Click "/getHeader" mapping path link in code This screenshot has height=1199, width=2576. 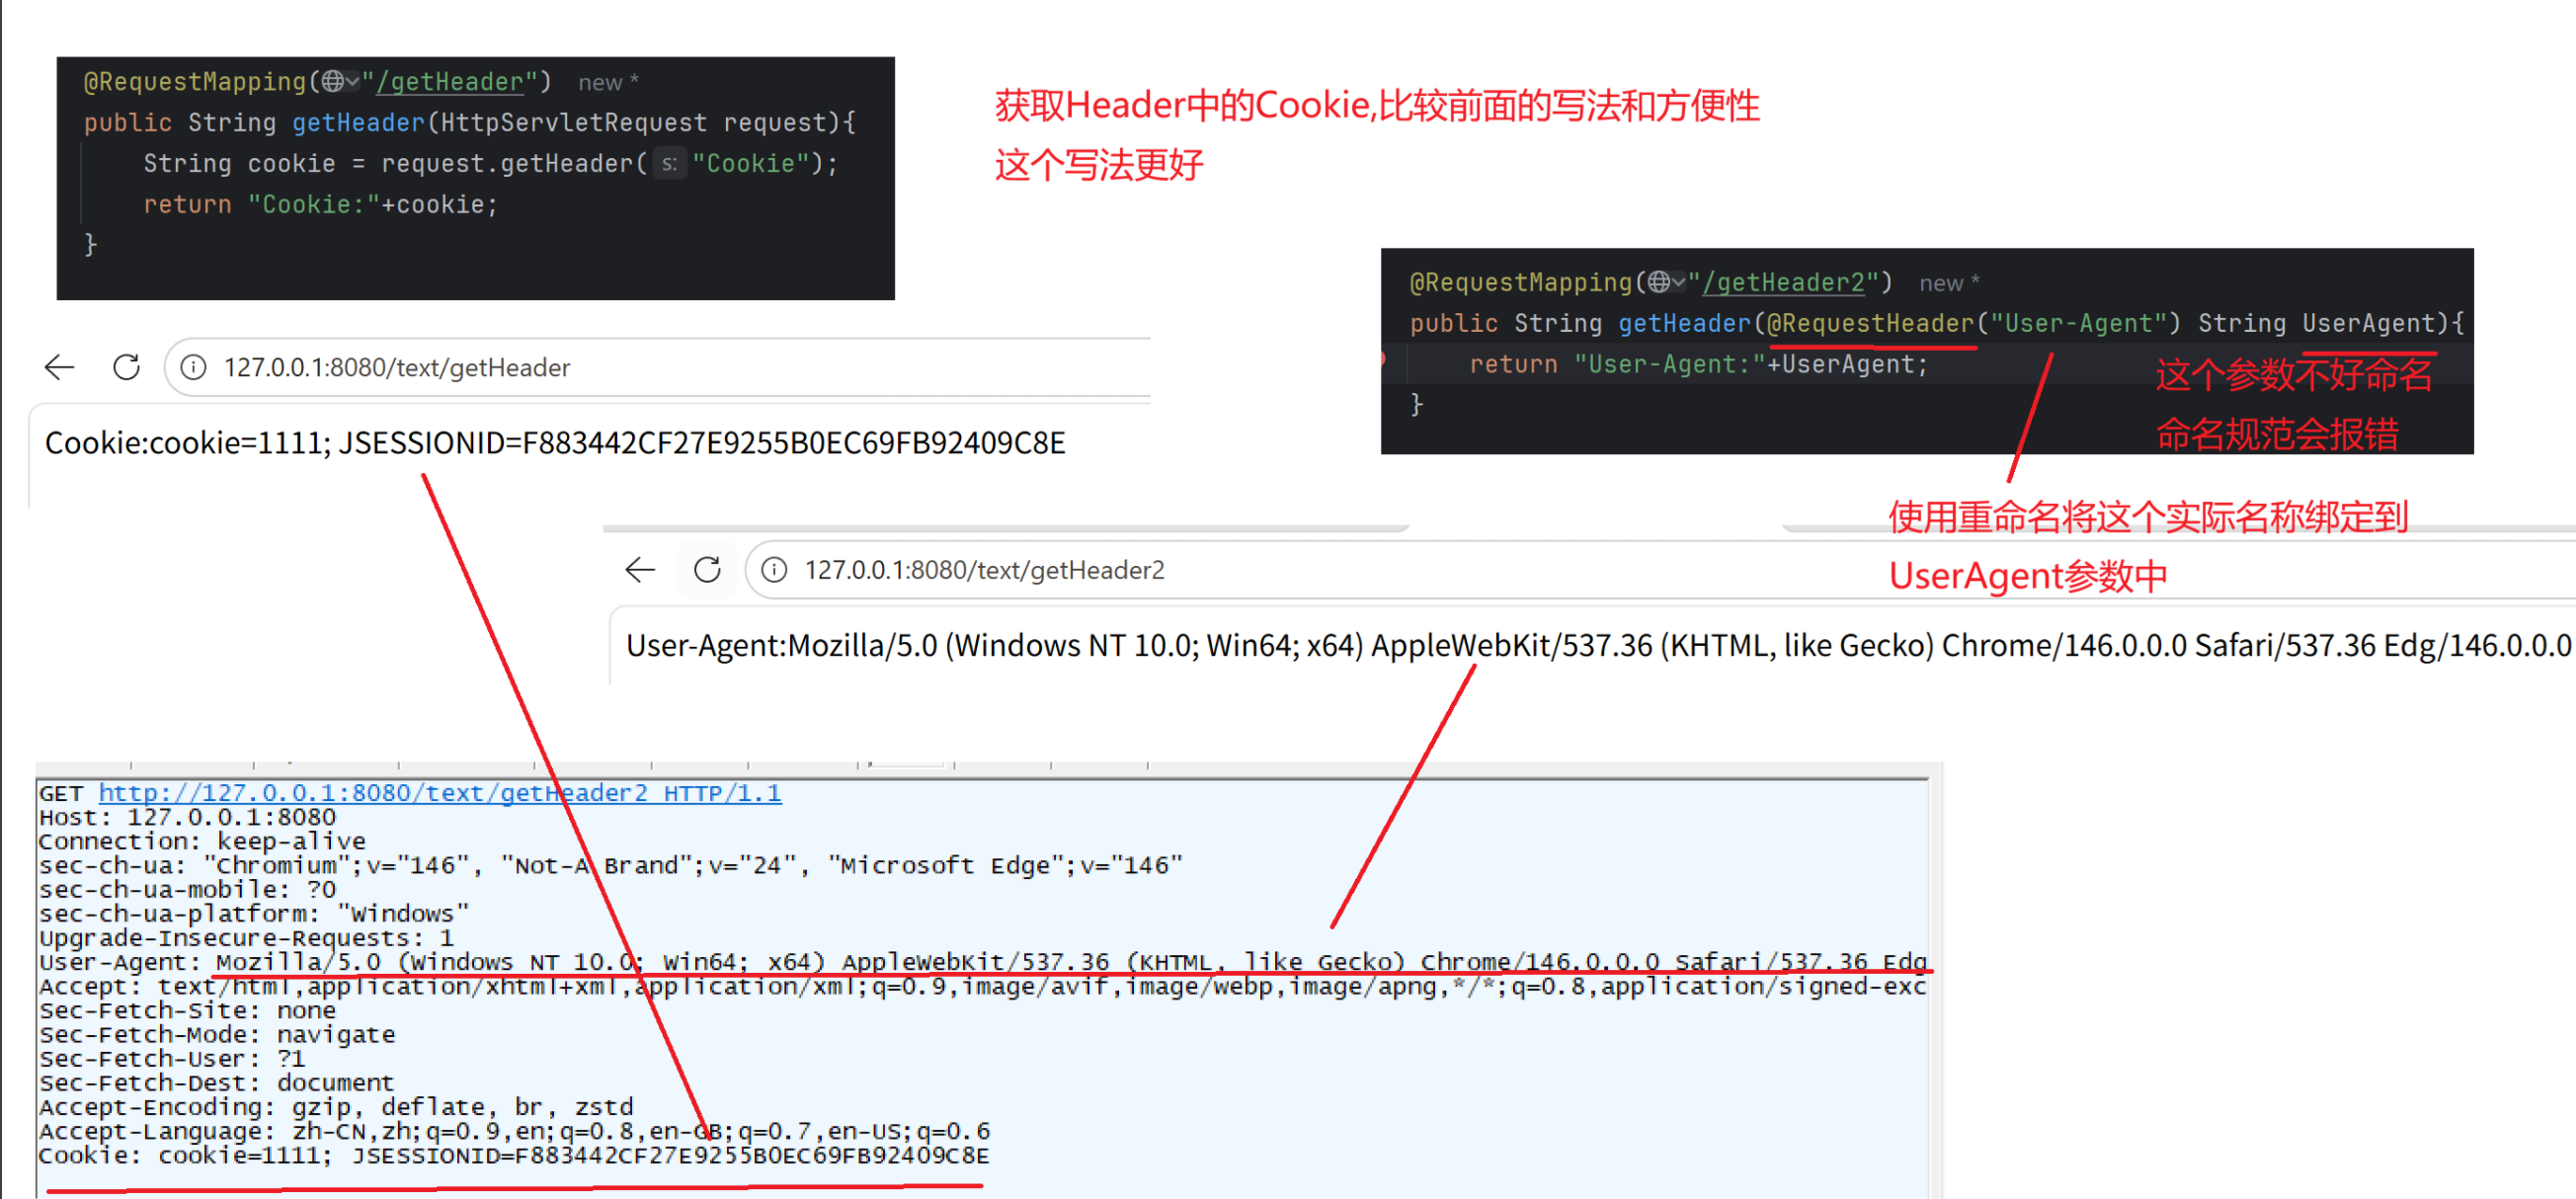(450, 82)
